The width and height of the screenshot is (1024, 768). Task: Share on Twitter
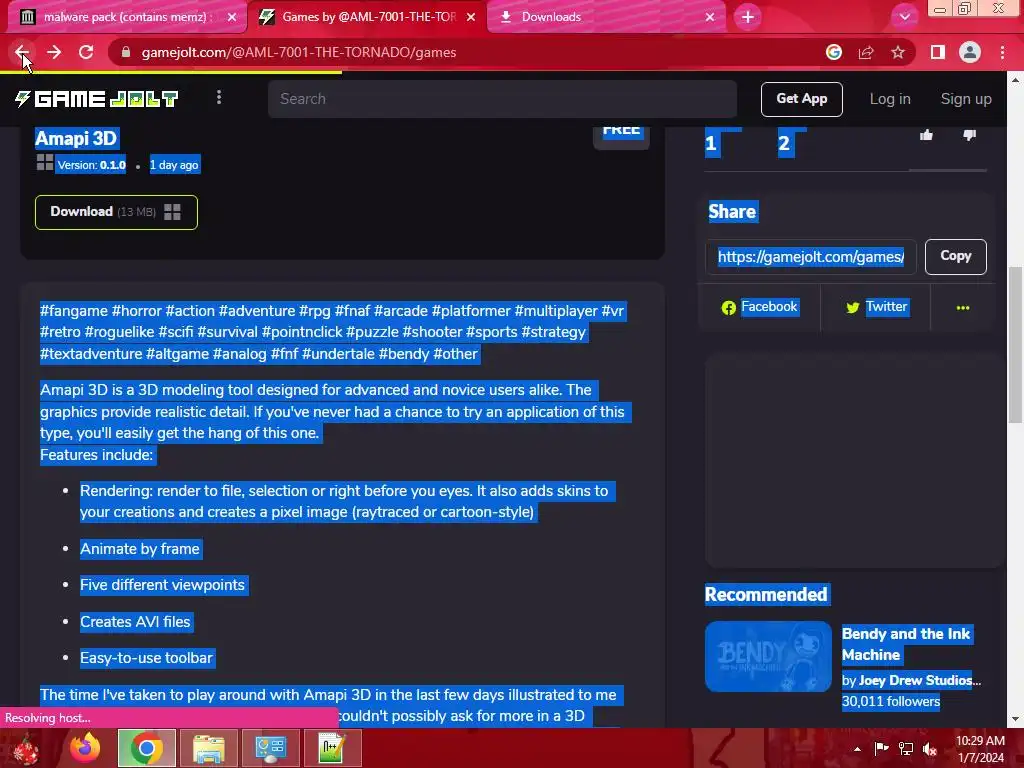click(x=876, y=307)
